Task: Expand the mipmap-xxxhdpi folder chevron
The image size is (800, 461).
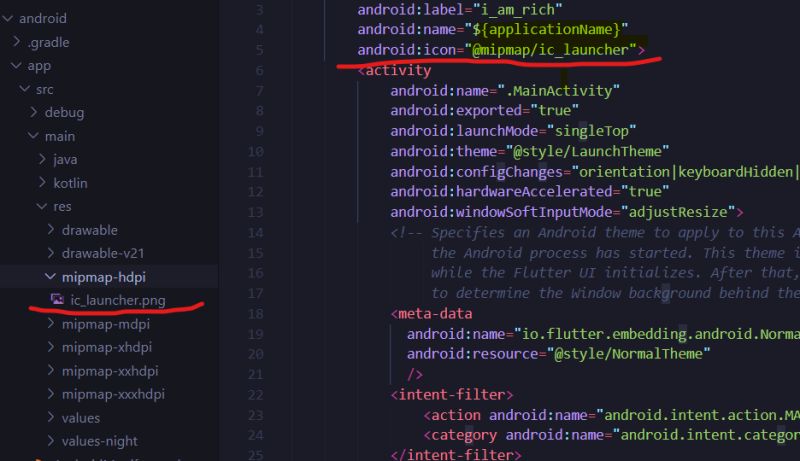Action: [x=51, y=394]
